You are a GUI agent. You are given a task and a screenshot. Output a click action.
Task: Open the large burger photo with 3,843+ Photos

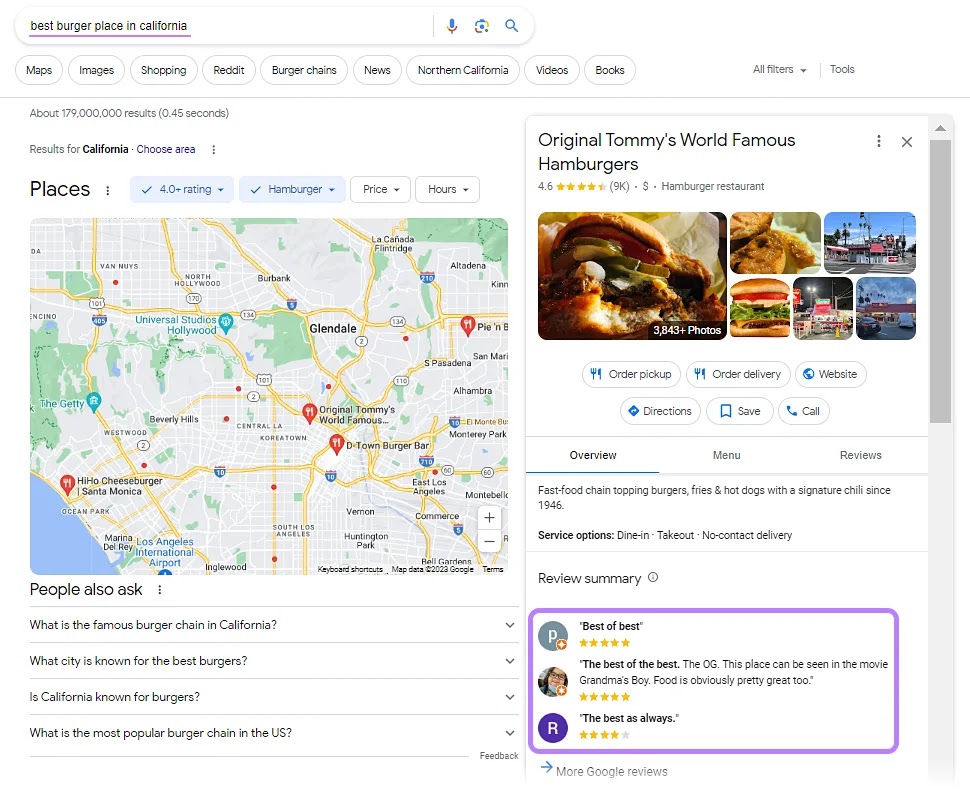632,276
